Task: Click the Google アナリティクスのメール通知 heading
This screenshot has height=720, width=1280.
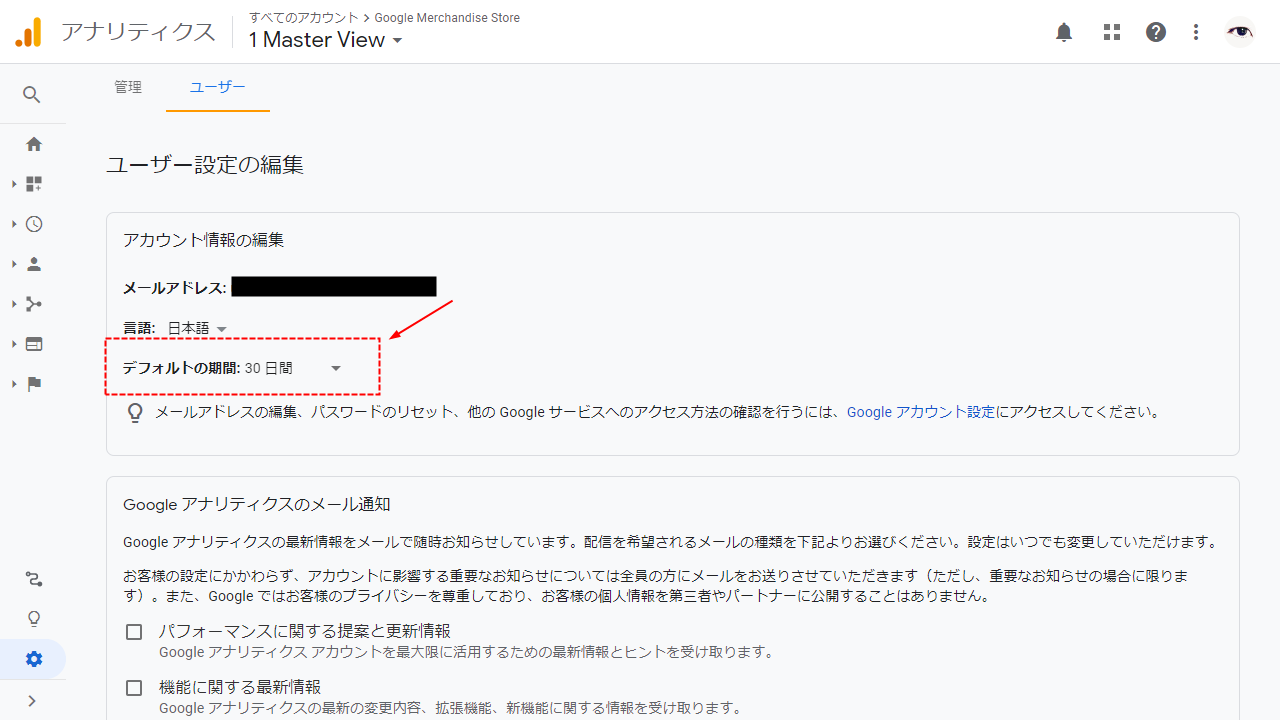Action: [x=256, y=504]
